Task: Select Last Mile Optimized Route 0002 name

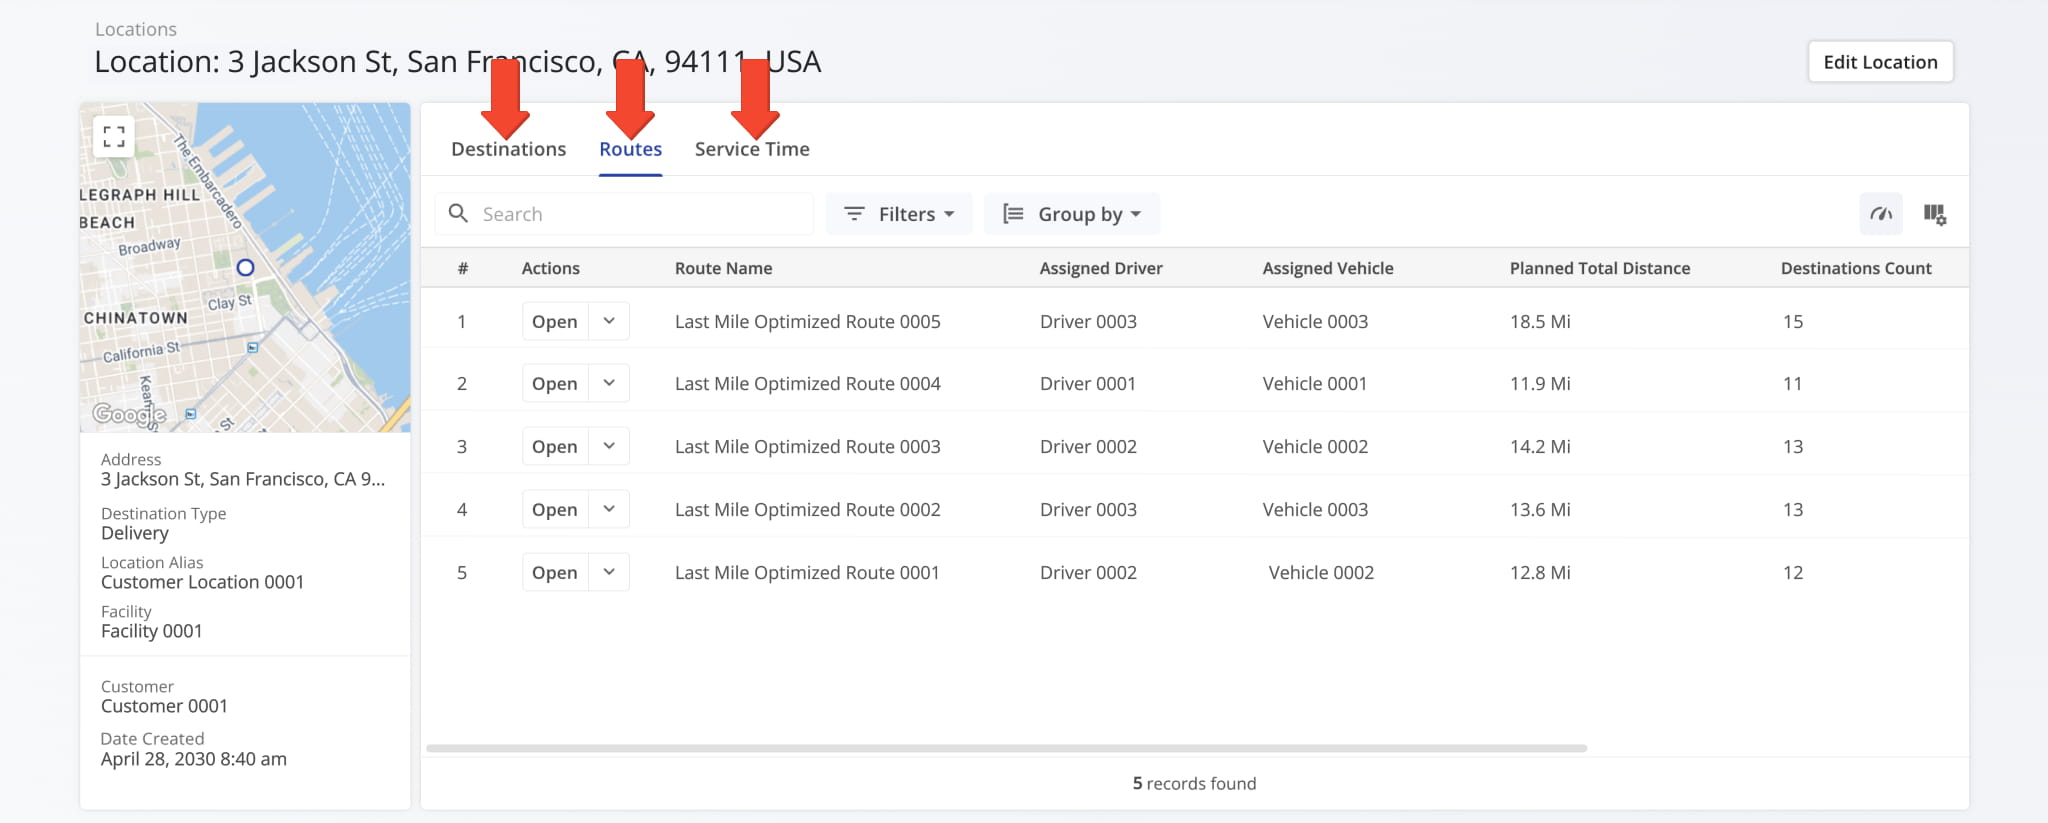Action: [x=807, y=510]
